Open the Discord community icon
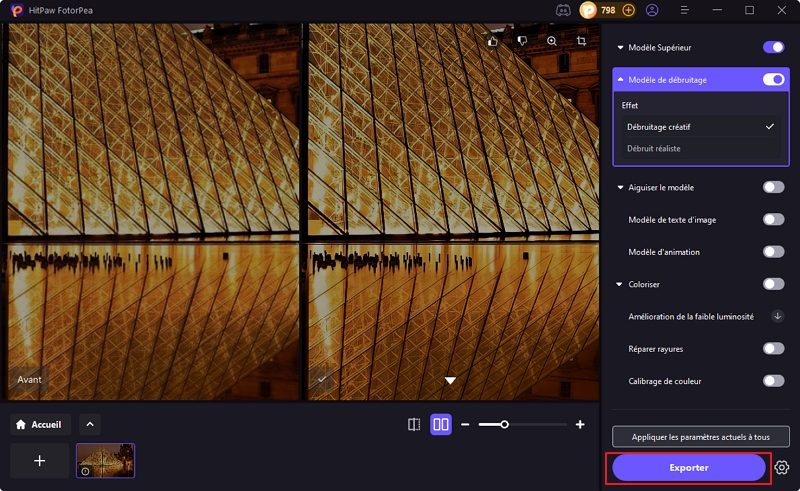 [x=563, y=10]
